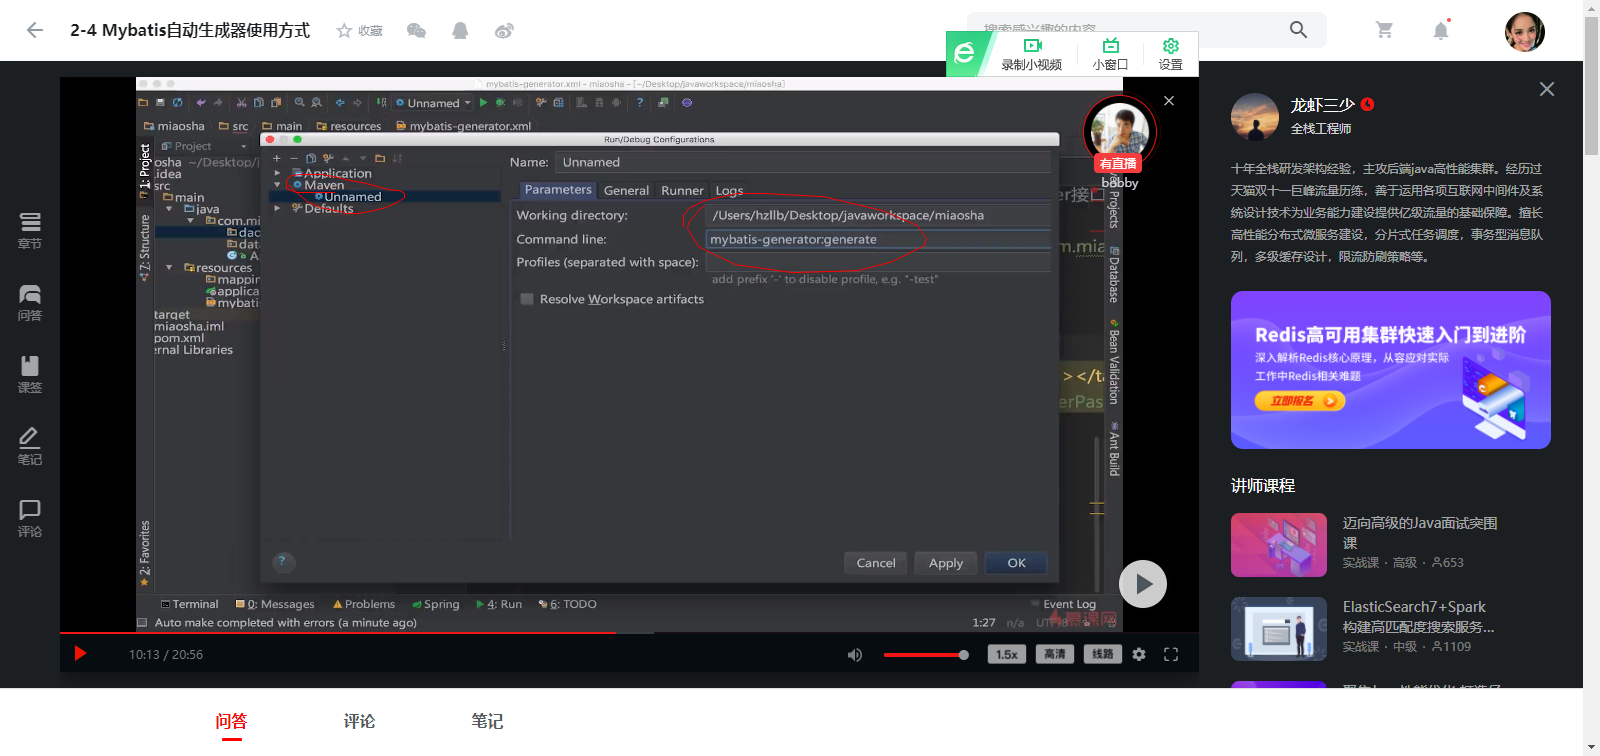The image size is (1600, 756).
Task: Tick Resolve Workspace artifacts checkbox in video
Action: point(527,299)
